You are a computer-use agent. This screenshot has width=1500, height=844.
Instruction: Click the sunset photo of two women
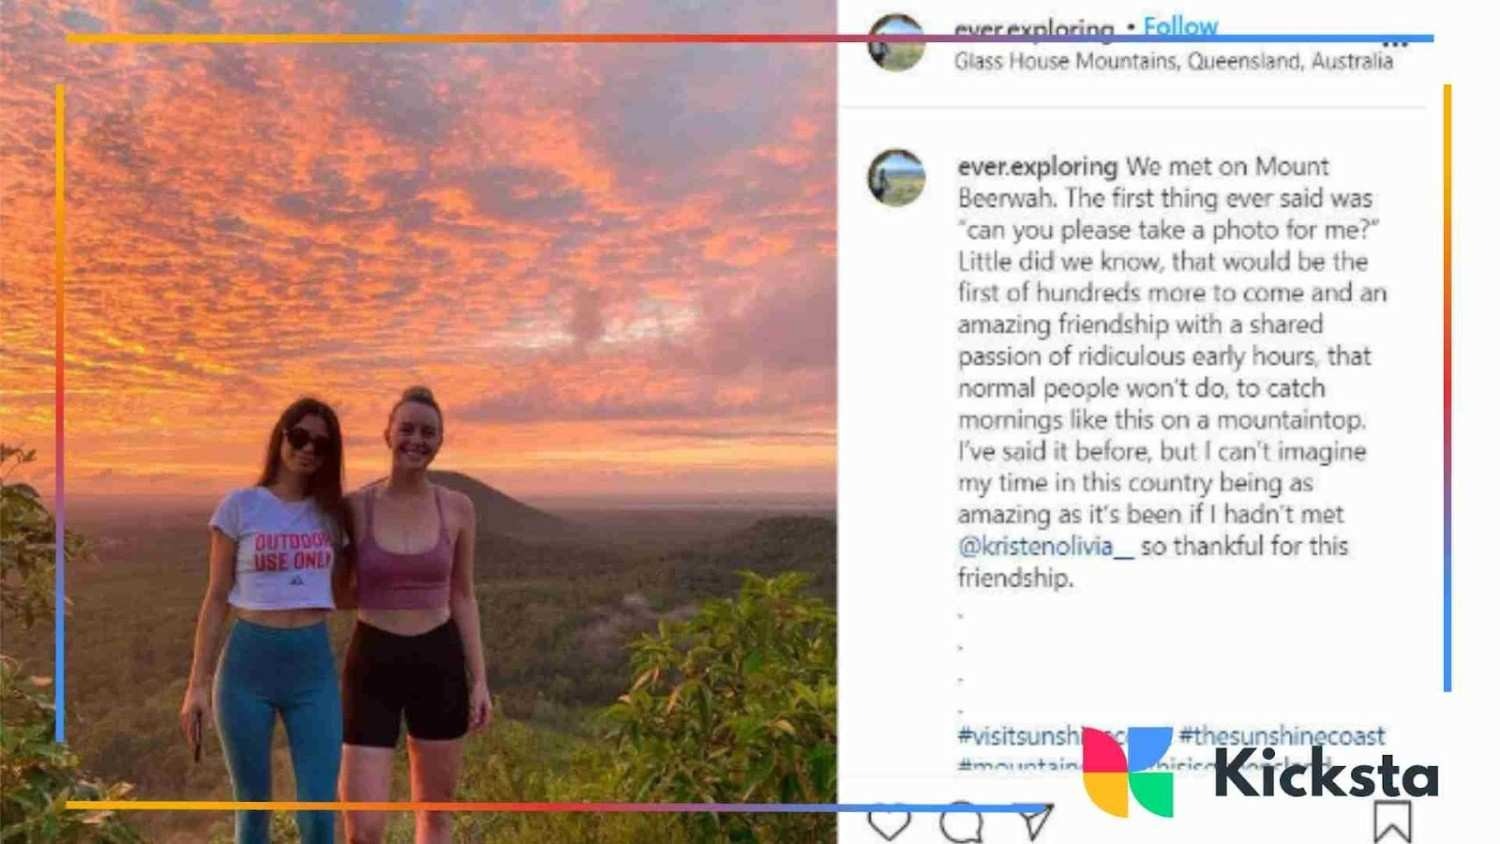(x=418, y=422)
